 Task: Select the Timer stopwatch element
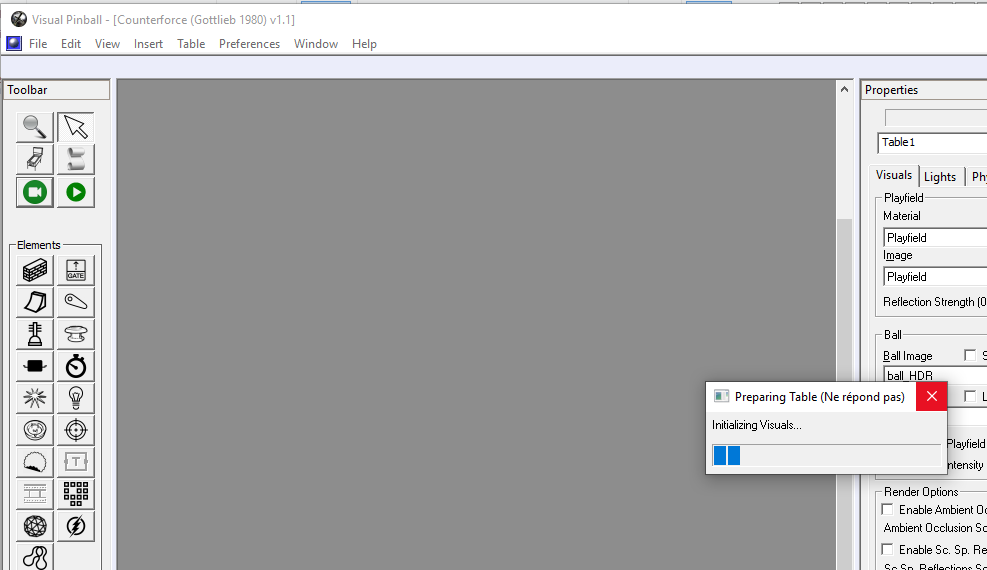(x=76, y=366)
